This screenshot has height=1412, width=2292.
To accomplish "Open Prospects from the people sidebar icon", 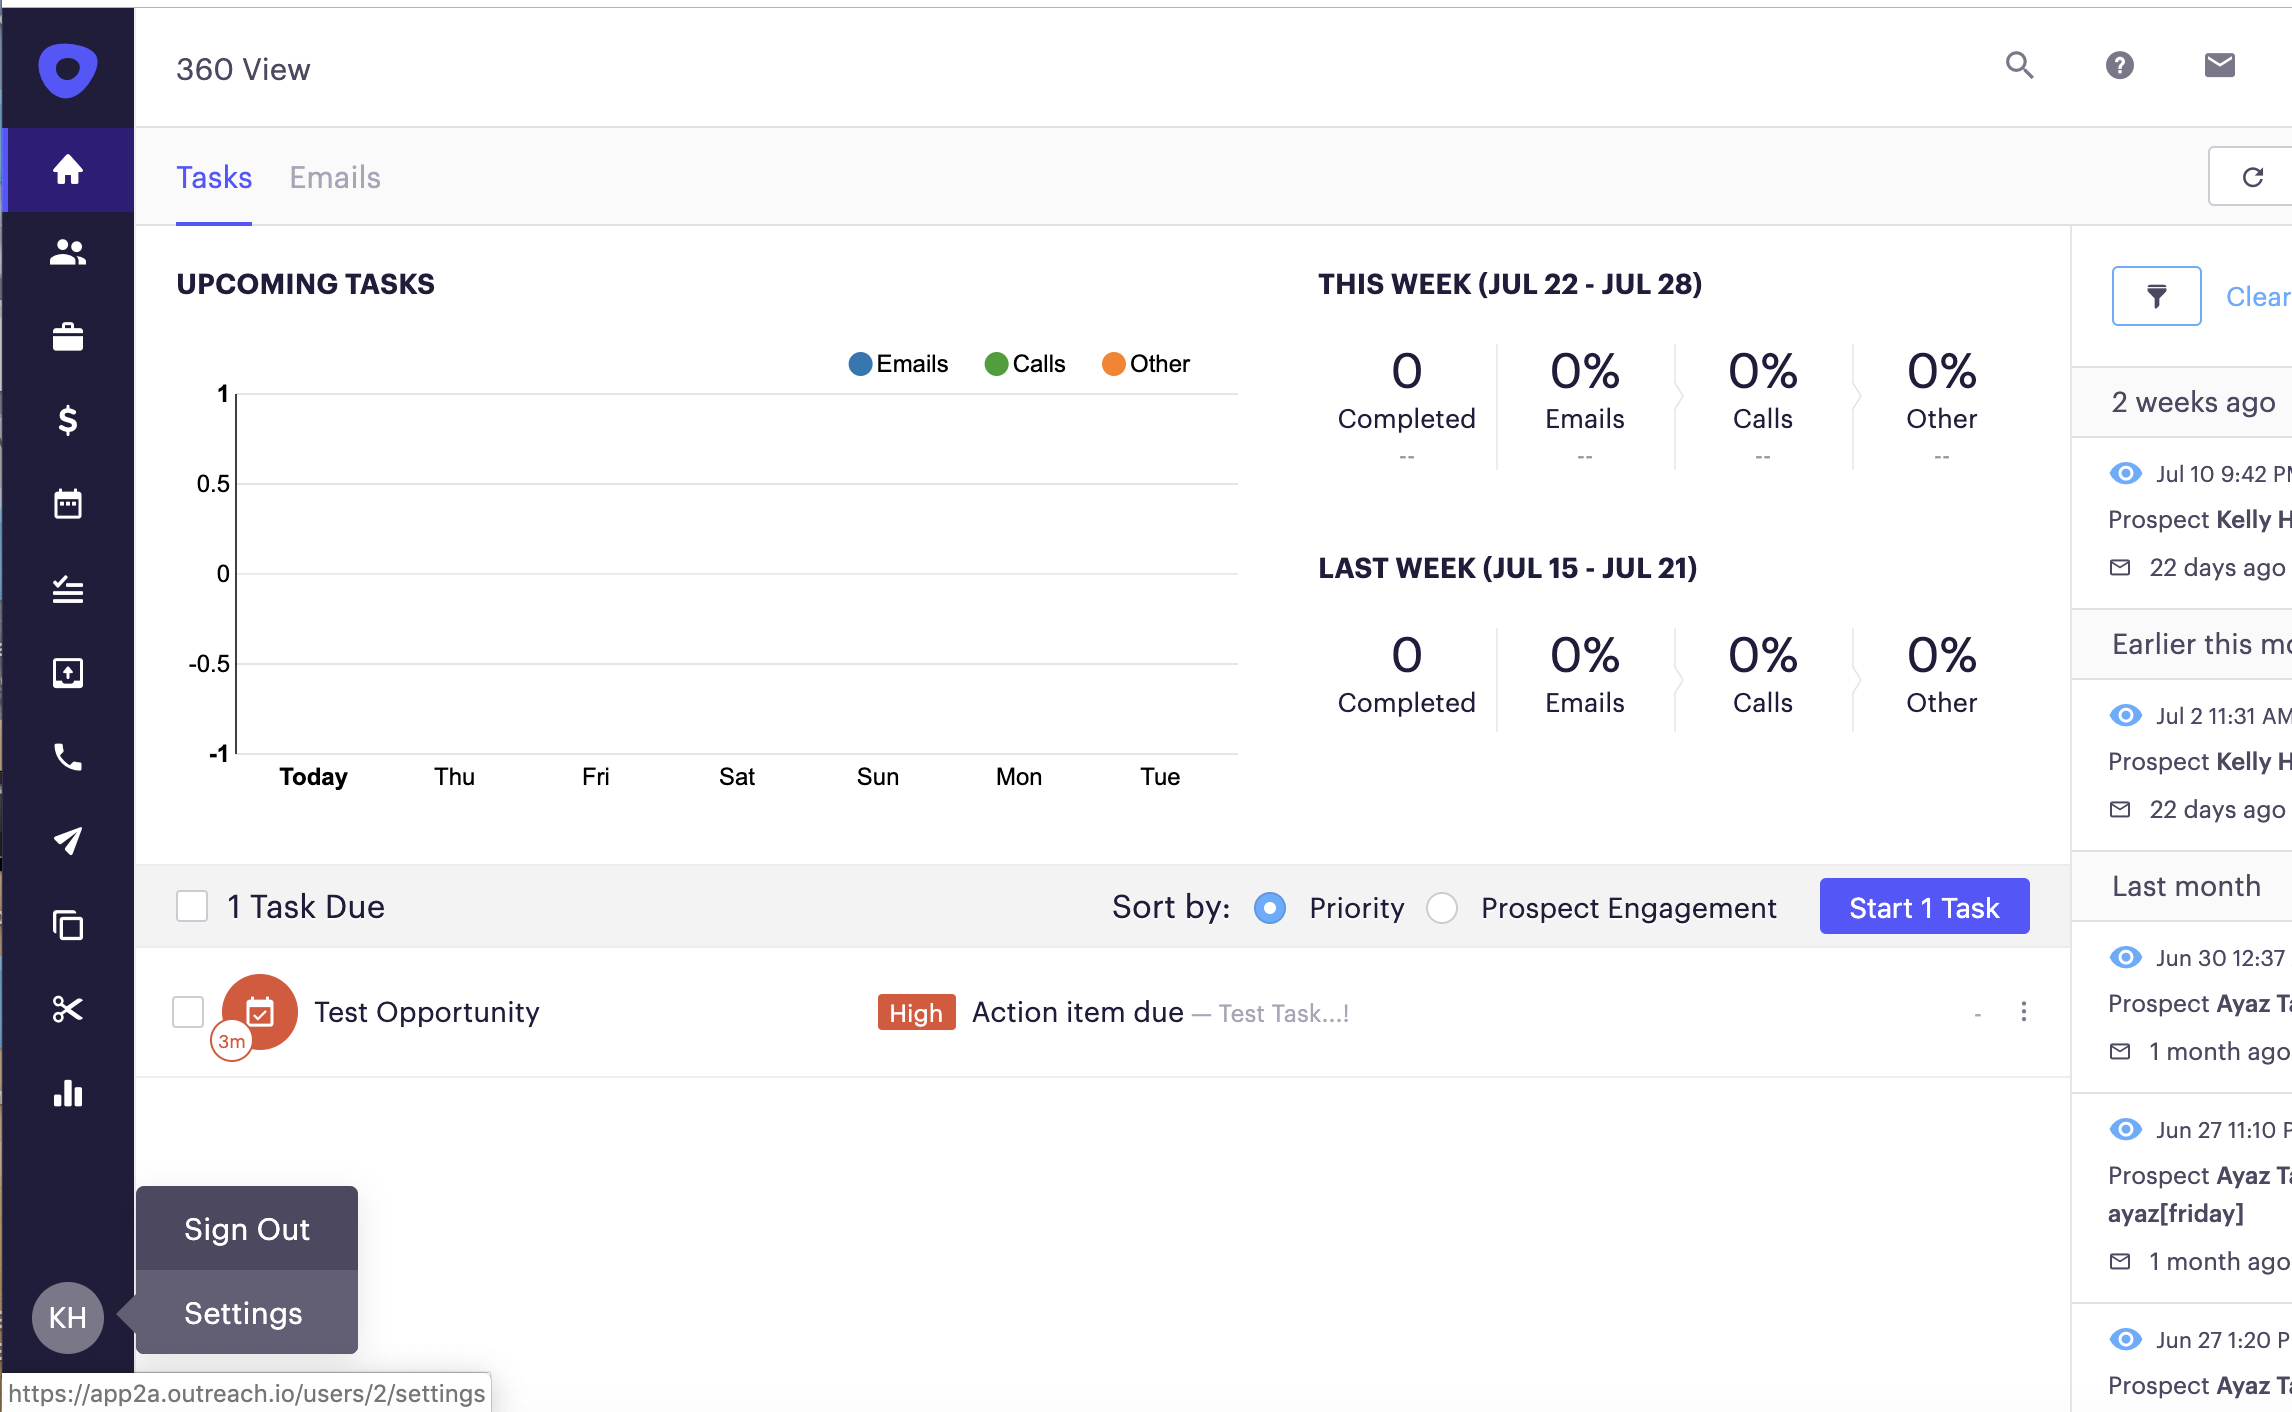I will click(67, 253).
